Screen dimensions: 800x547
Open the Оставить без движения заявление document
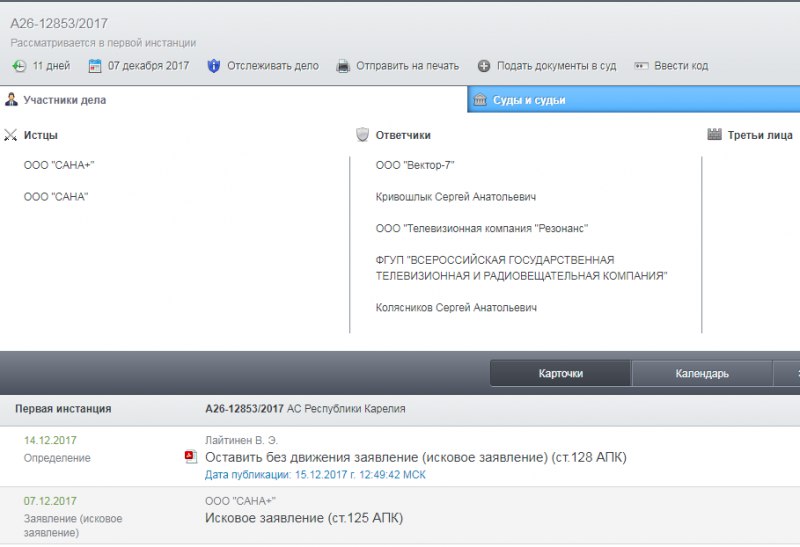(416, 457)
